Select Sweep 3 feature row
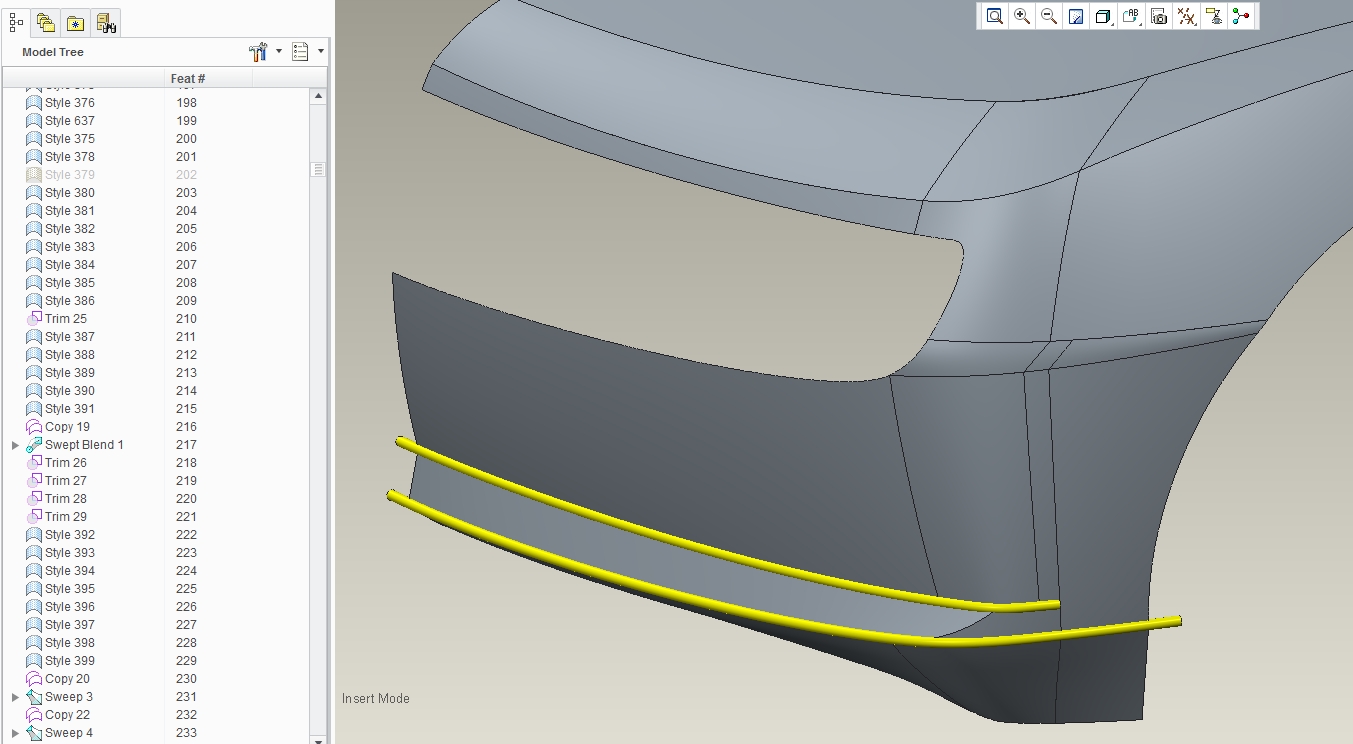This screenshot has height=744, width=1353. [x=69, y=697]
